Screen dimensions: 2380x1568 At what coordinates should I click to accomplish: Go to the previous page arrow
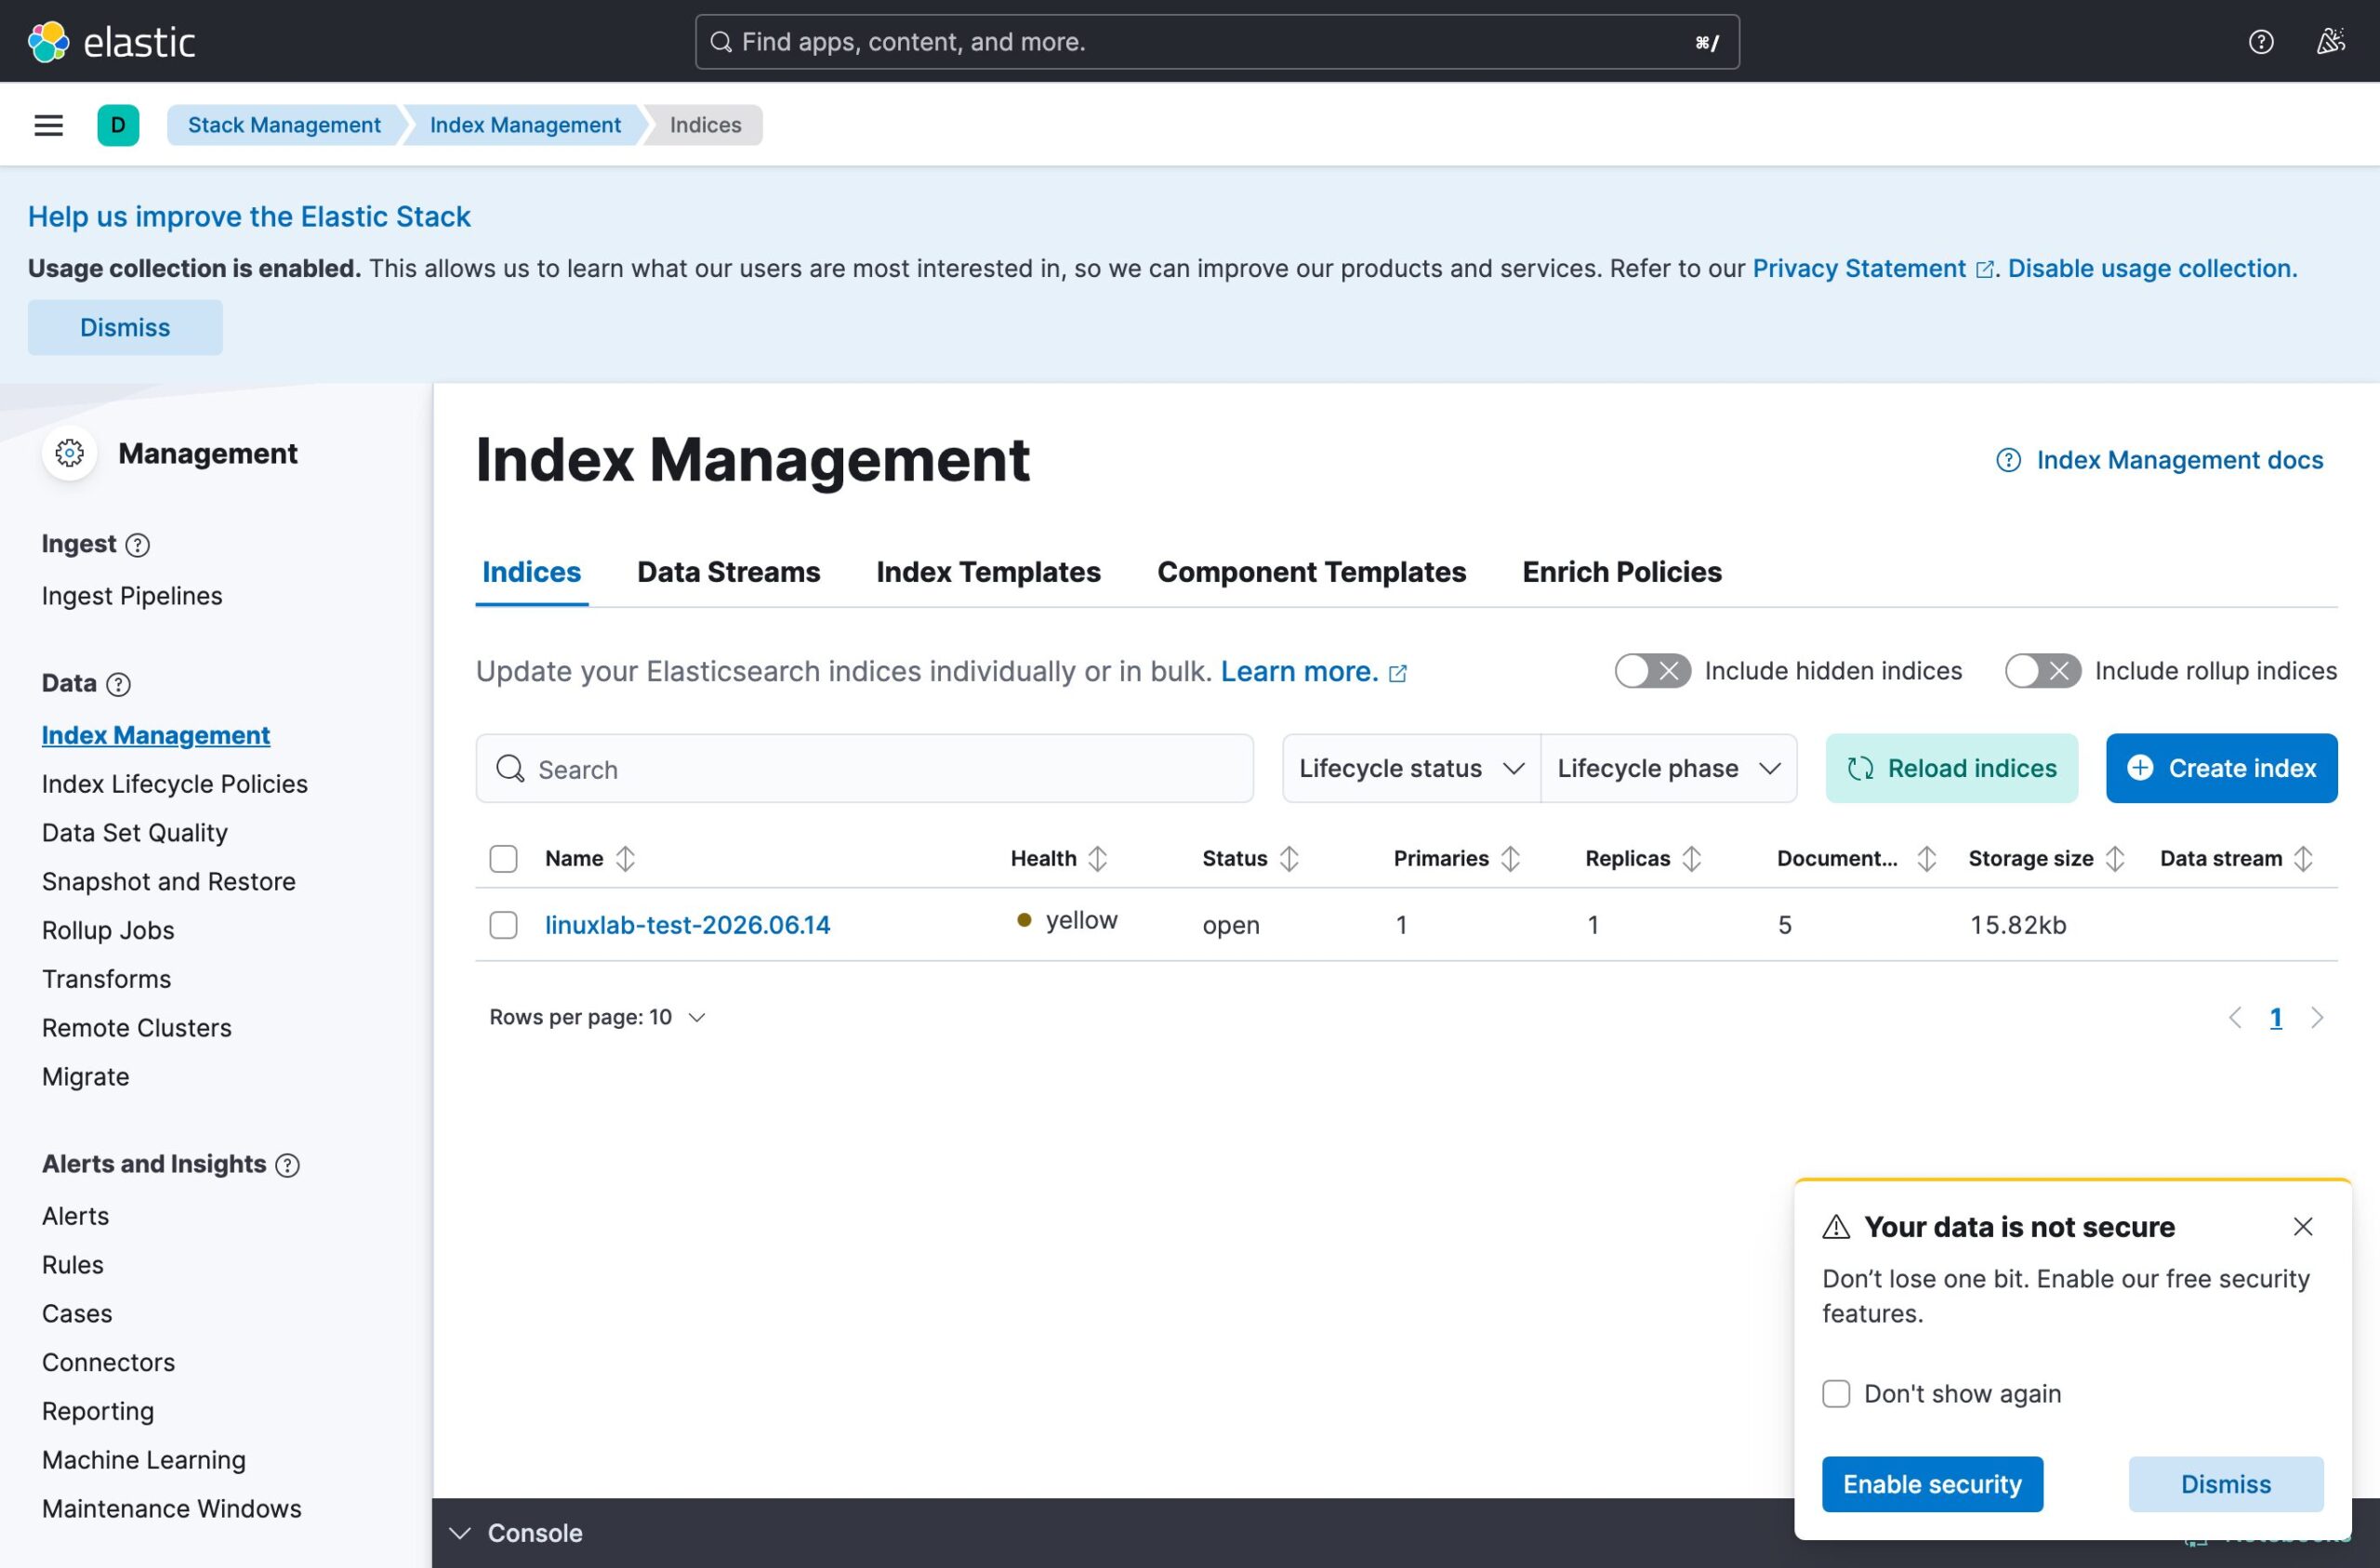2235,1018
